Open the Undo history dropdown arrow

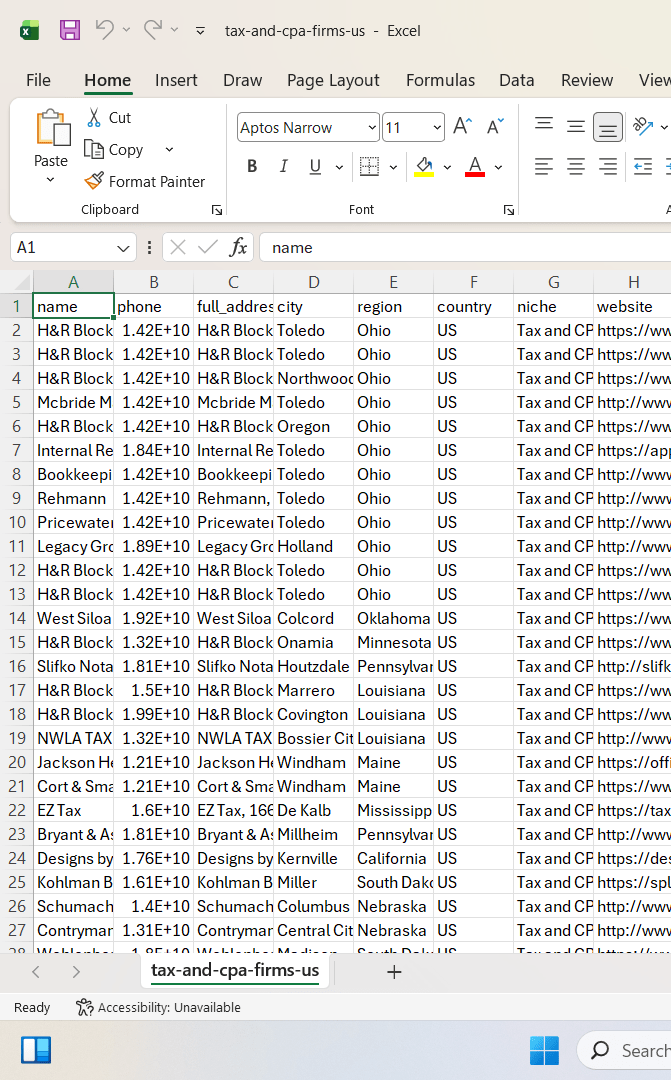[126, 30]
